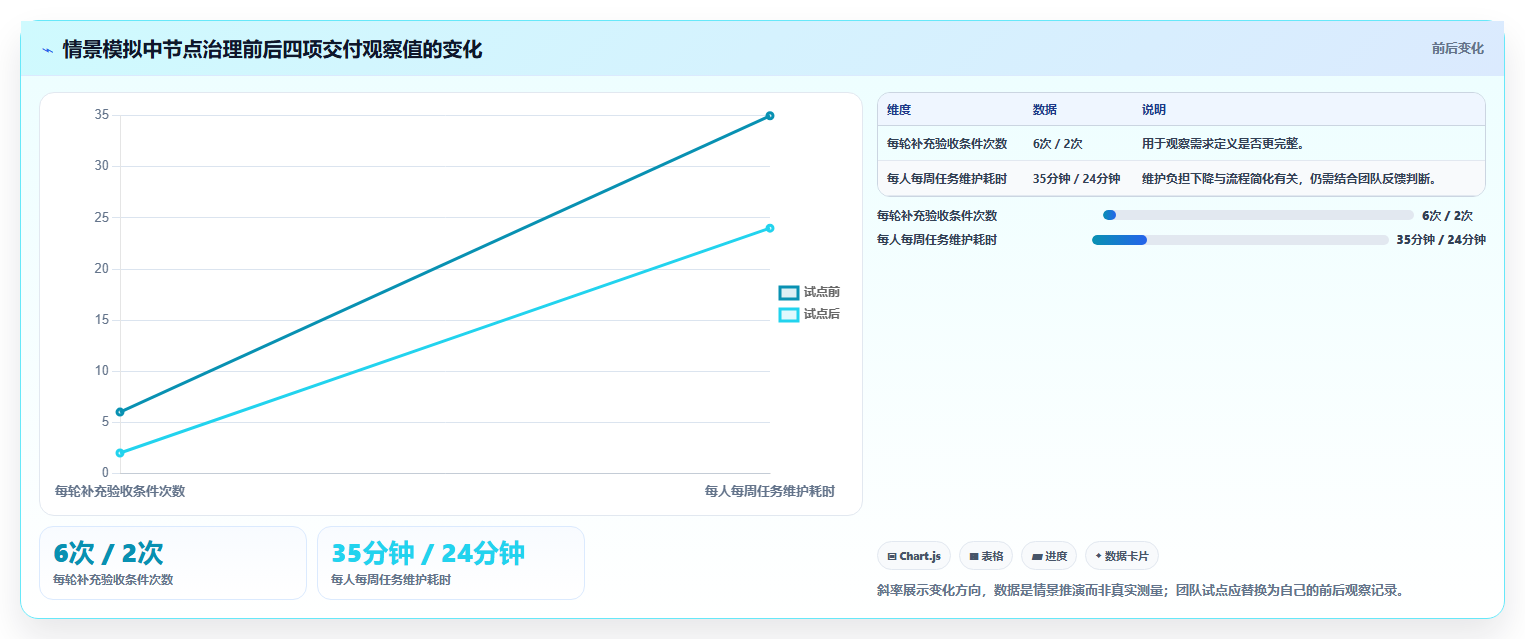The width and height of the screenshot is (1525, 639).
Task: Click the x-axis label 每轮补充验收条件次数
Action: coord(120,491)
